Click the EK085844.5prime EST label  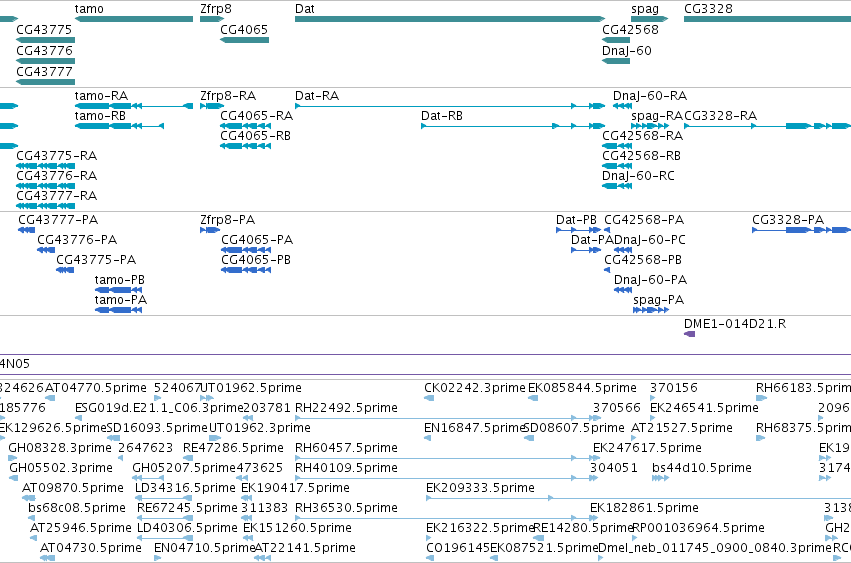click(582, 388)
